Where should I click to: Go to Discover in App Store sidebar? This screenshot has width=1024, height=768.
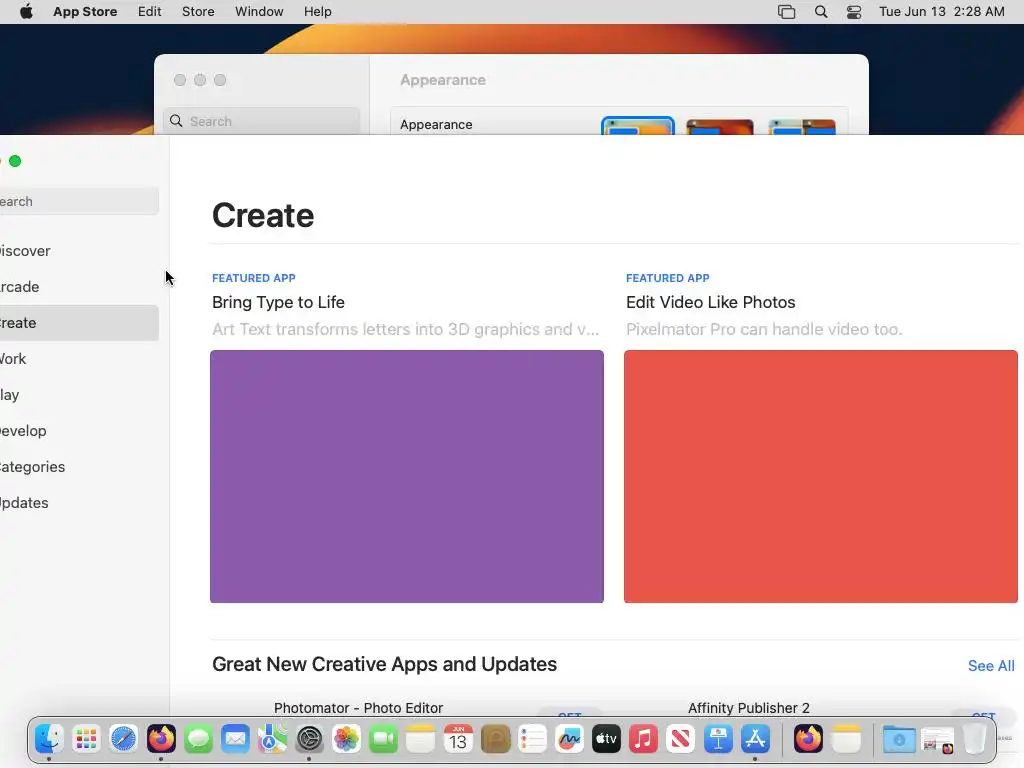[x=79, y=251]
